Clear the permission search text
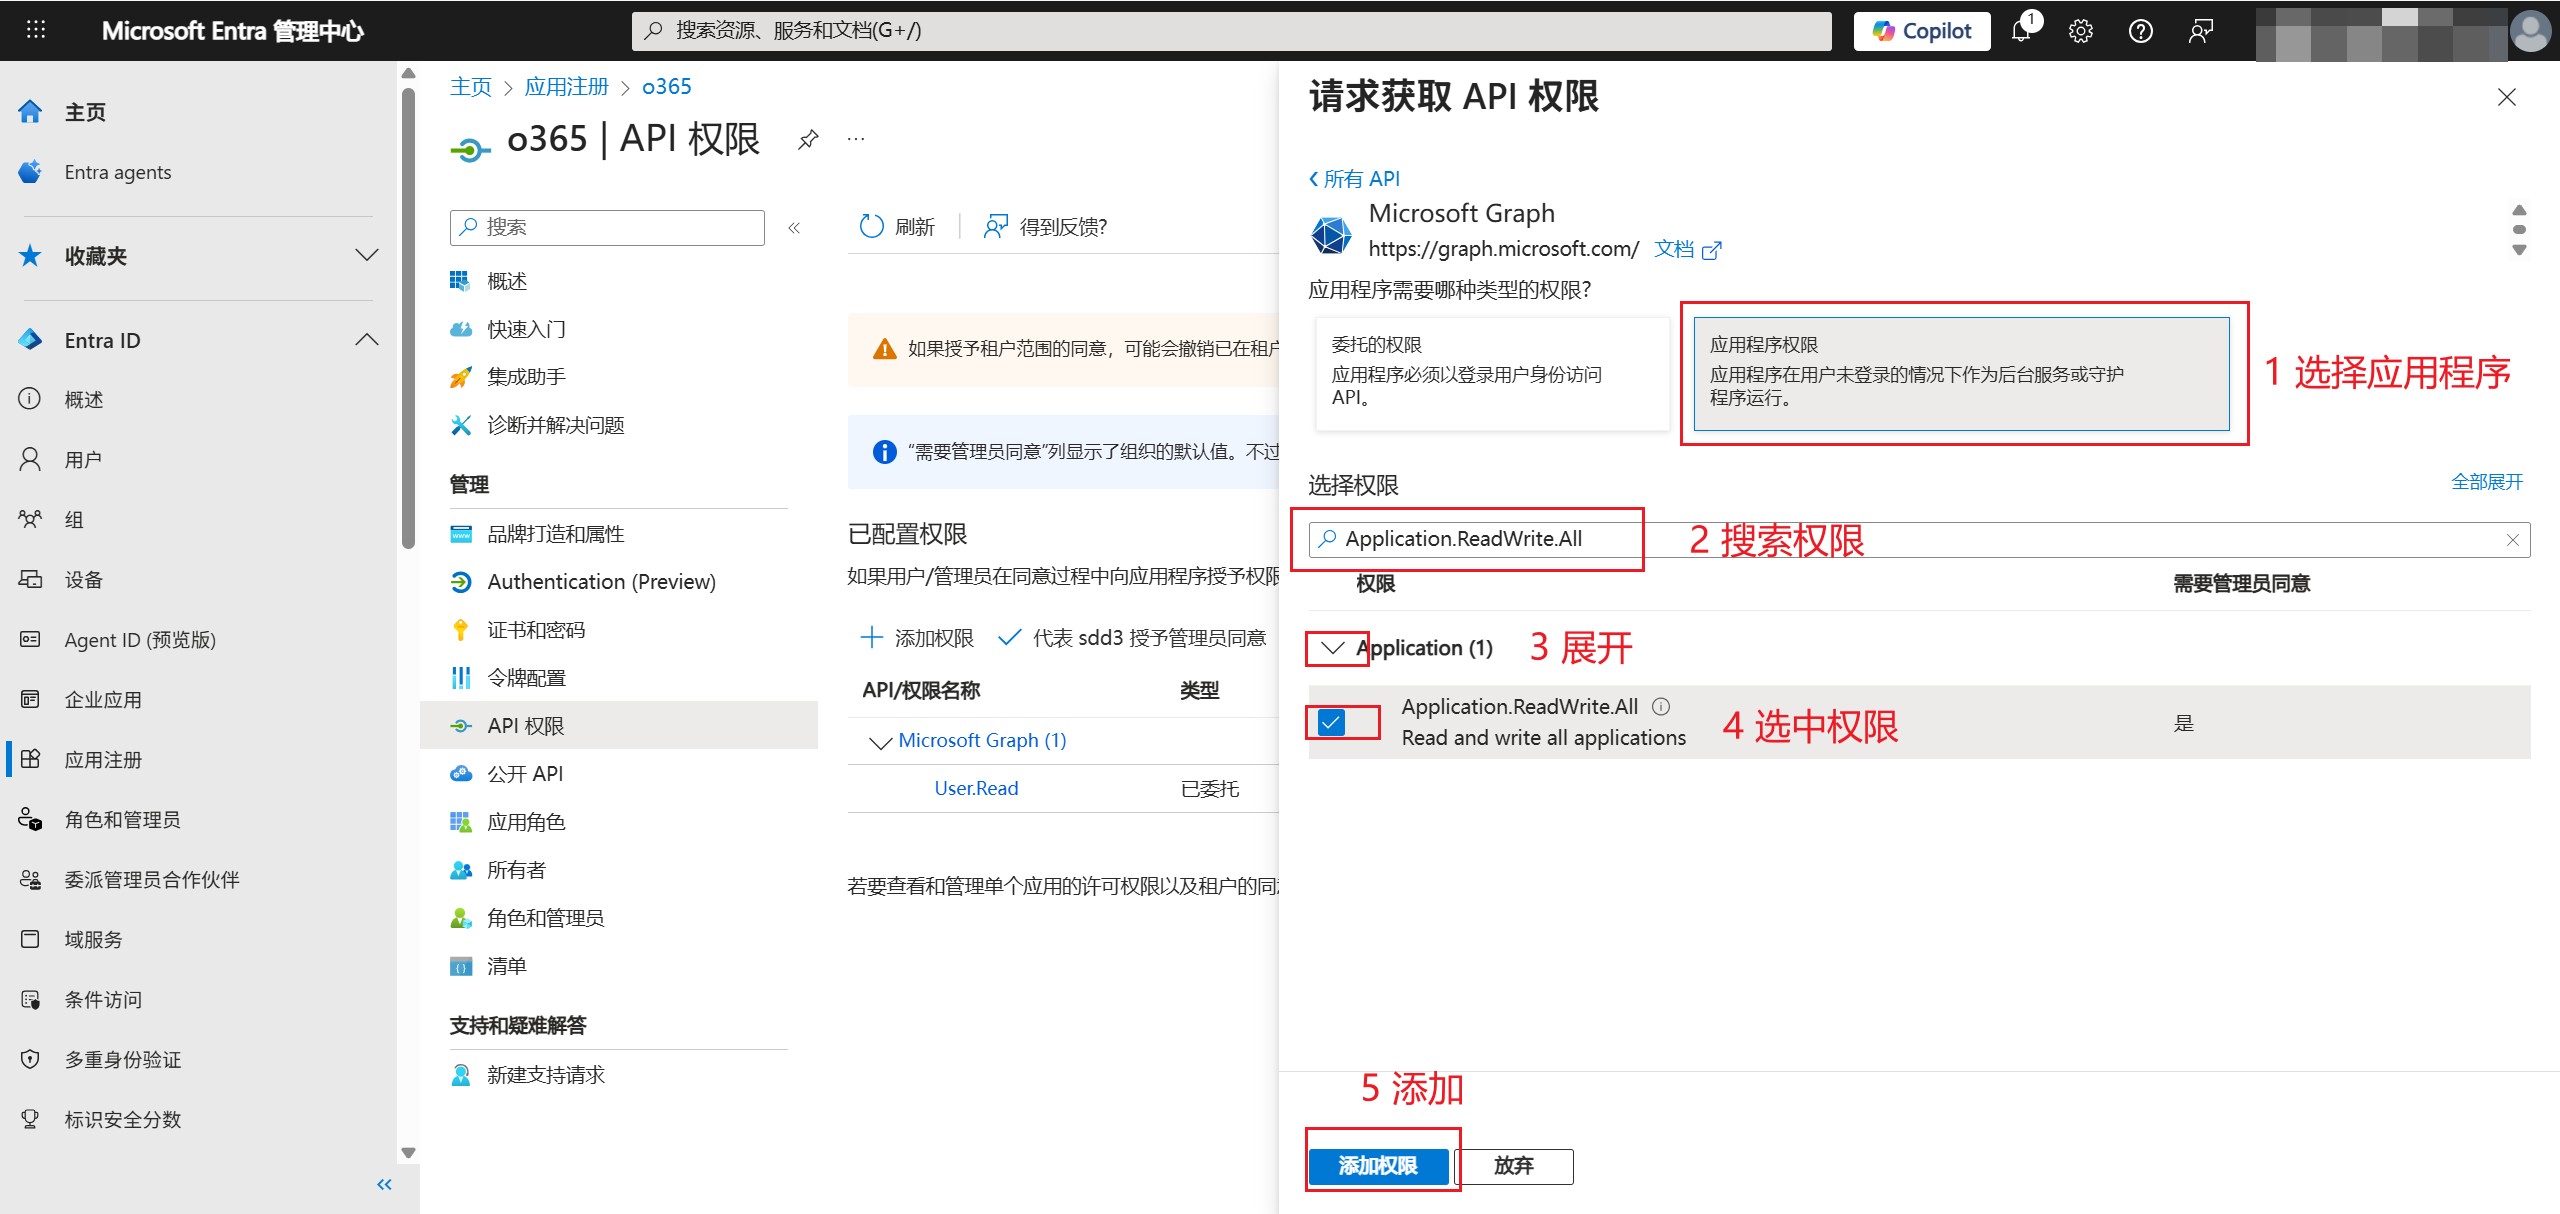The height and width of the screenshot is (1214, 2560). (2512, 540)
